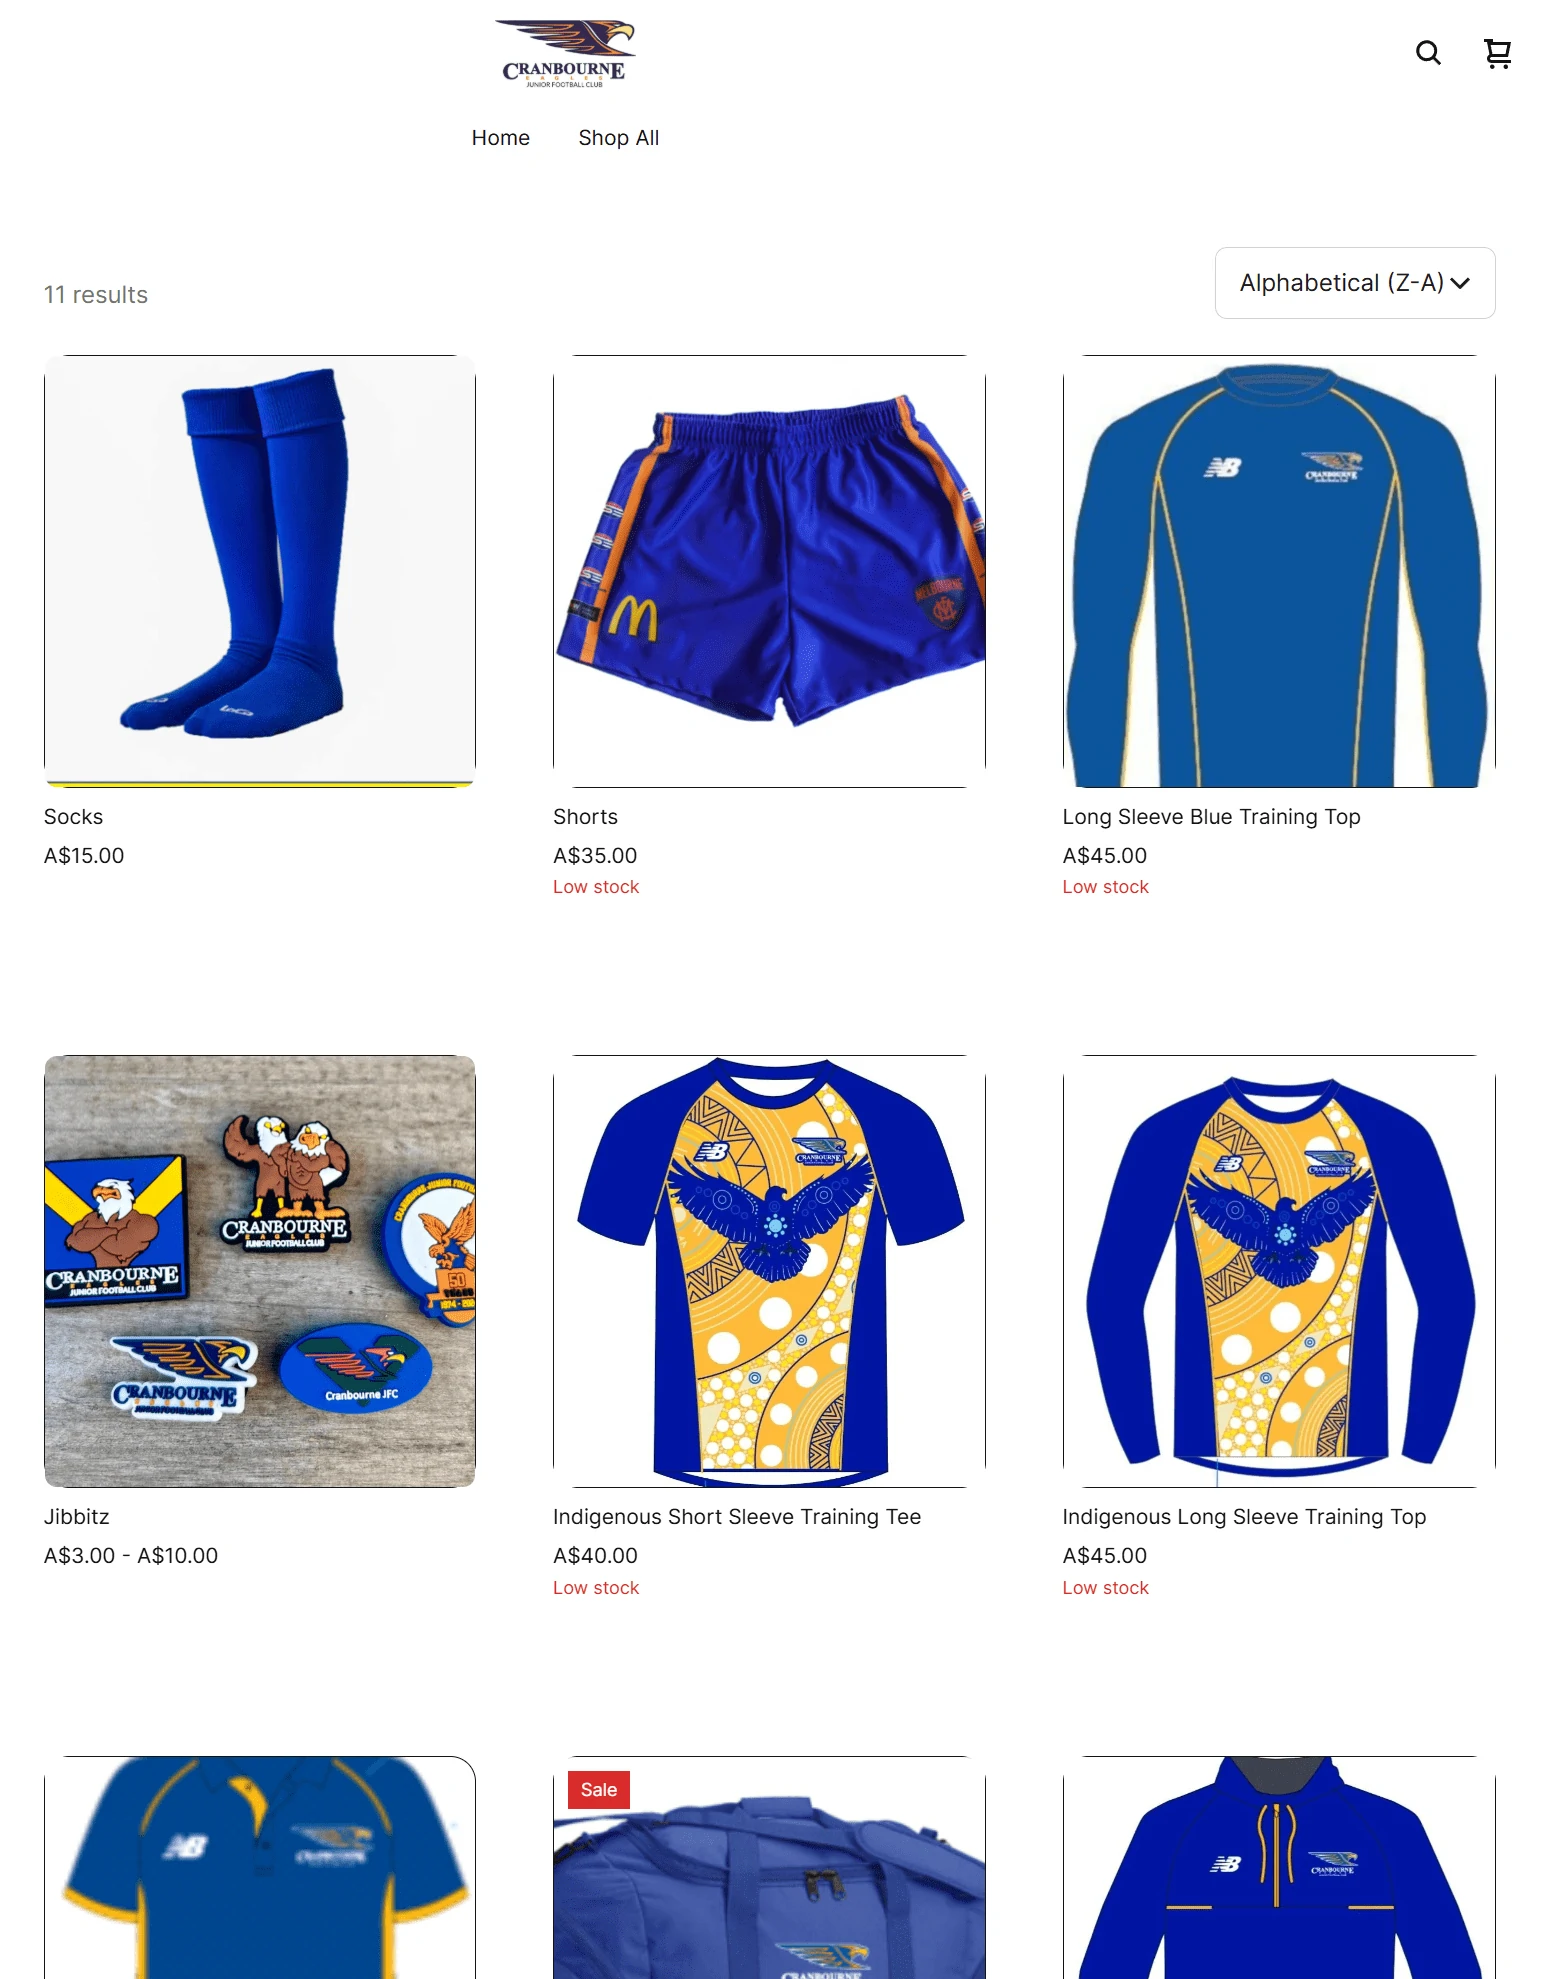Click the Indigenous Long Sleeve Training Top title
The height and width of the screenshot is (1979, 1546).
1244,1517
